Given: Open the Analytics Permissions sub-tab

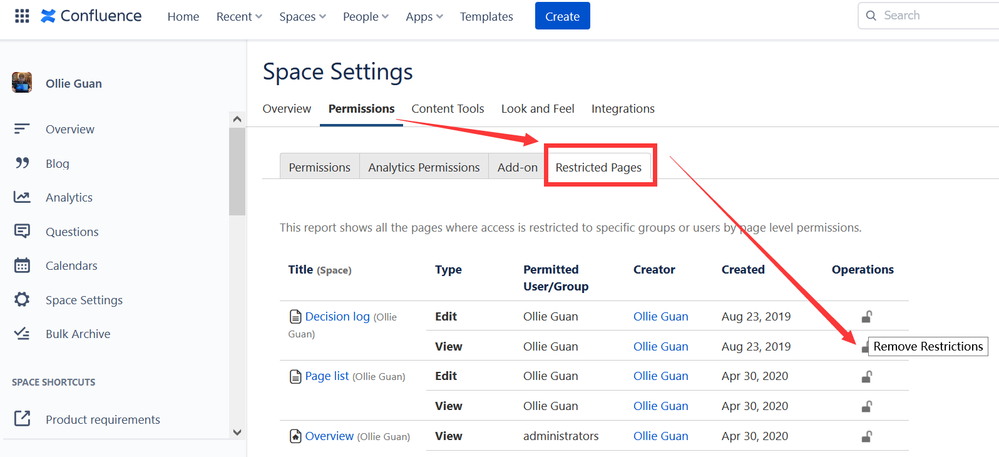Looking at the screenshot, I should [424, 168].
